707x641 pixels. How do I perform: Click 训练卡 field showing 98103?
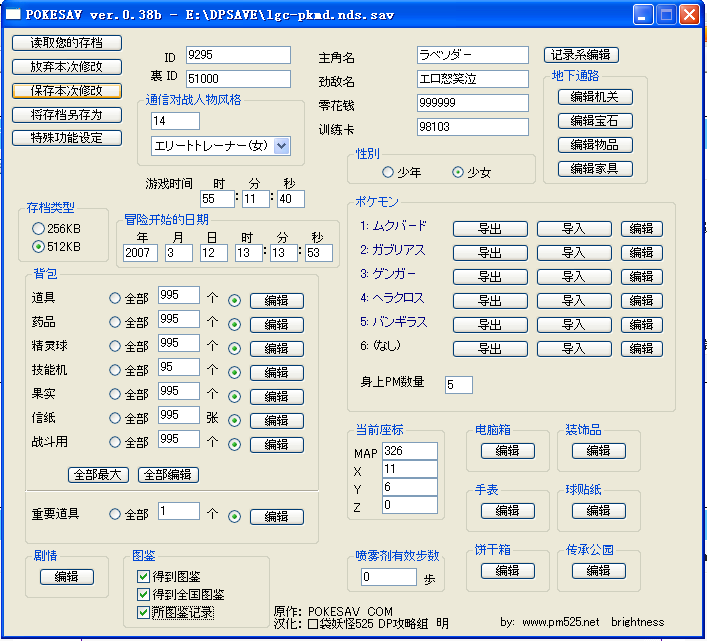473,127
